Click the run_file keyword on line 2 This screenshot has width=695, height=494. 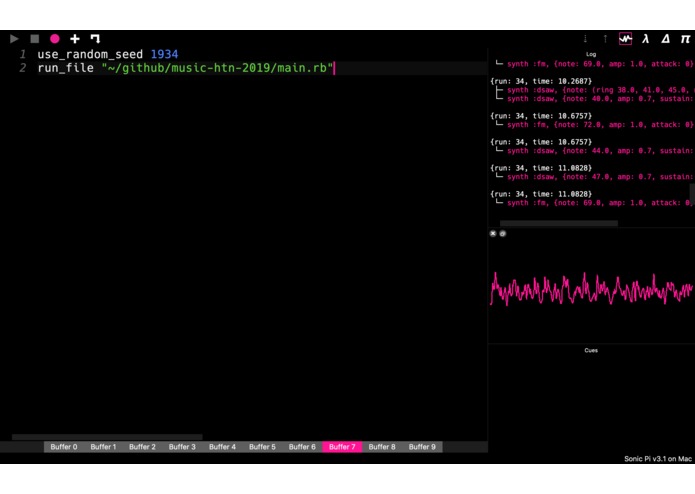66,68
